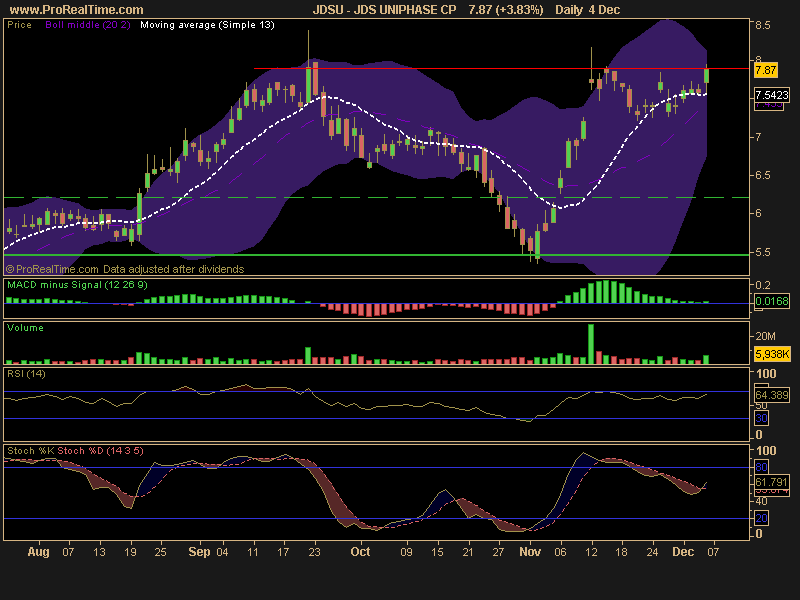
Task: Click the 5,938K volume value tag
Action: click(772, 354)
